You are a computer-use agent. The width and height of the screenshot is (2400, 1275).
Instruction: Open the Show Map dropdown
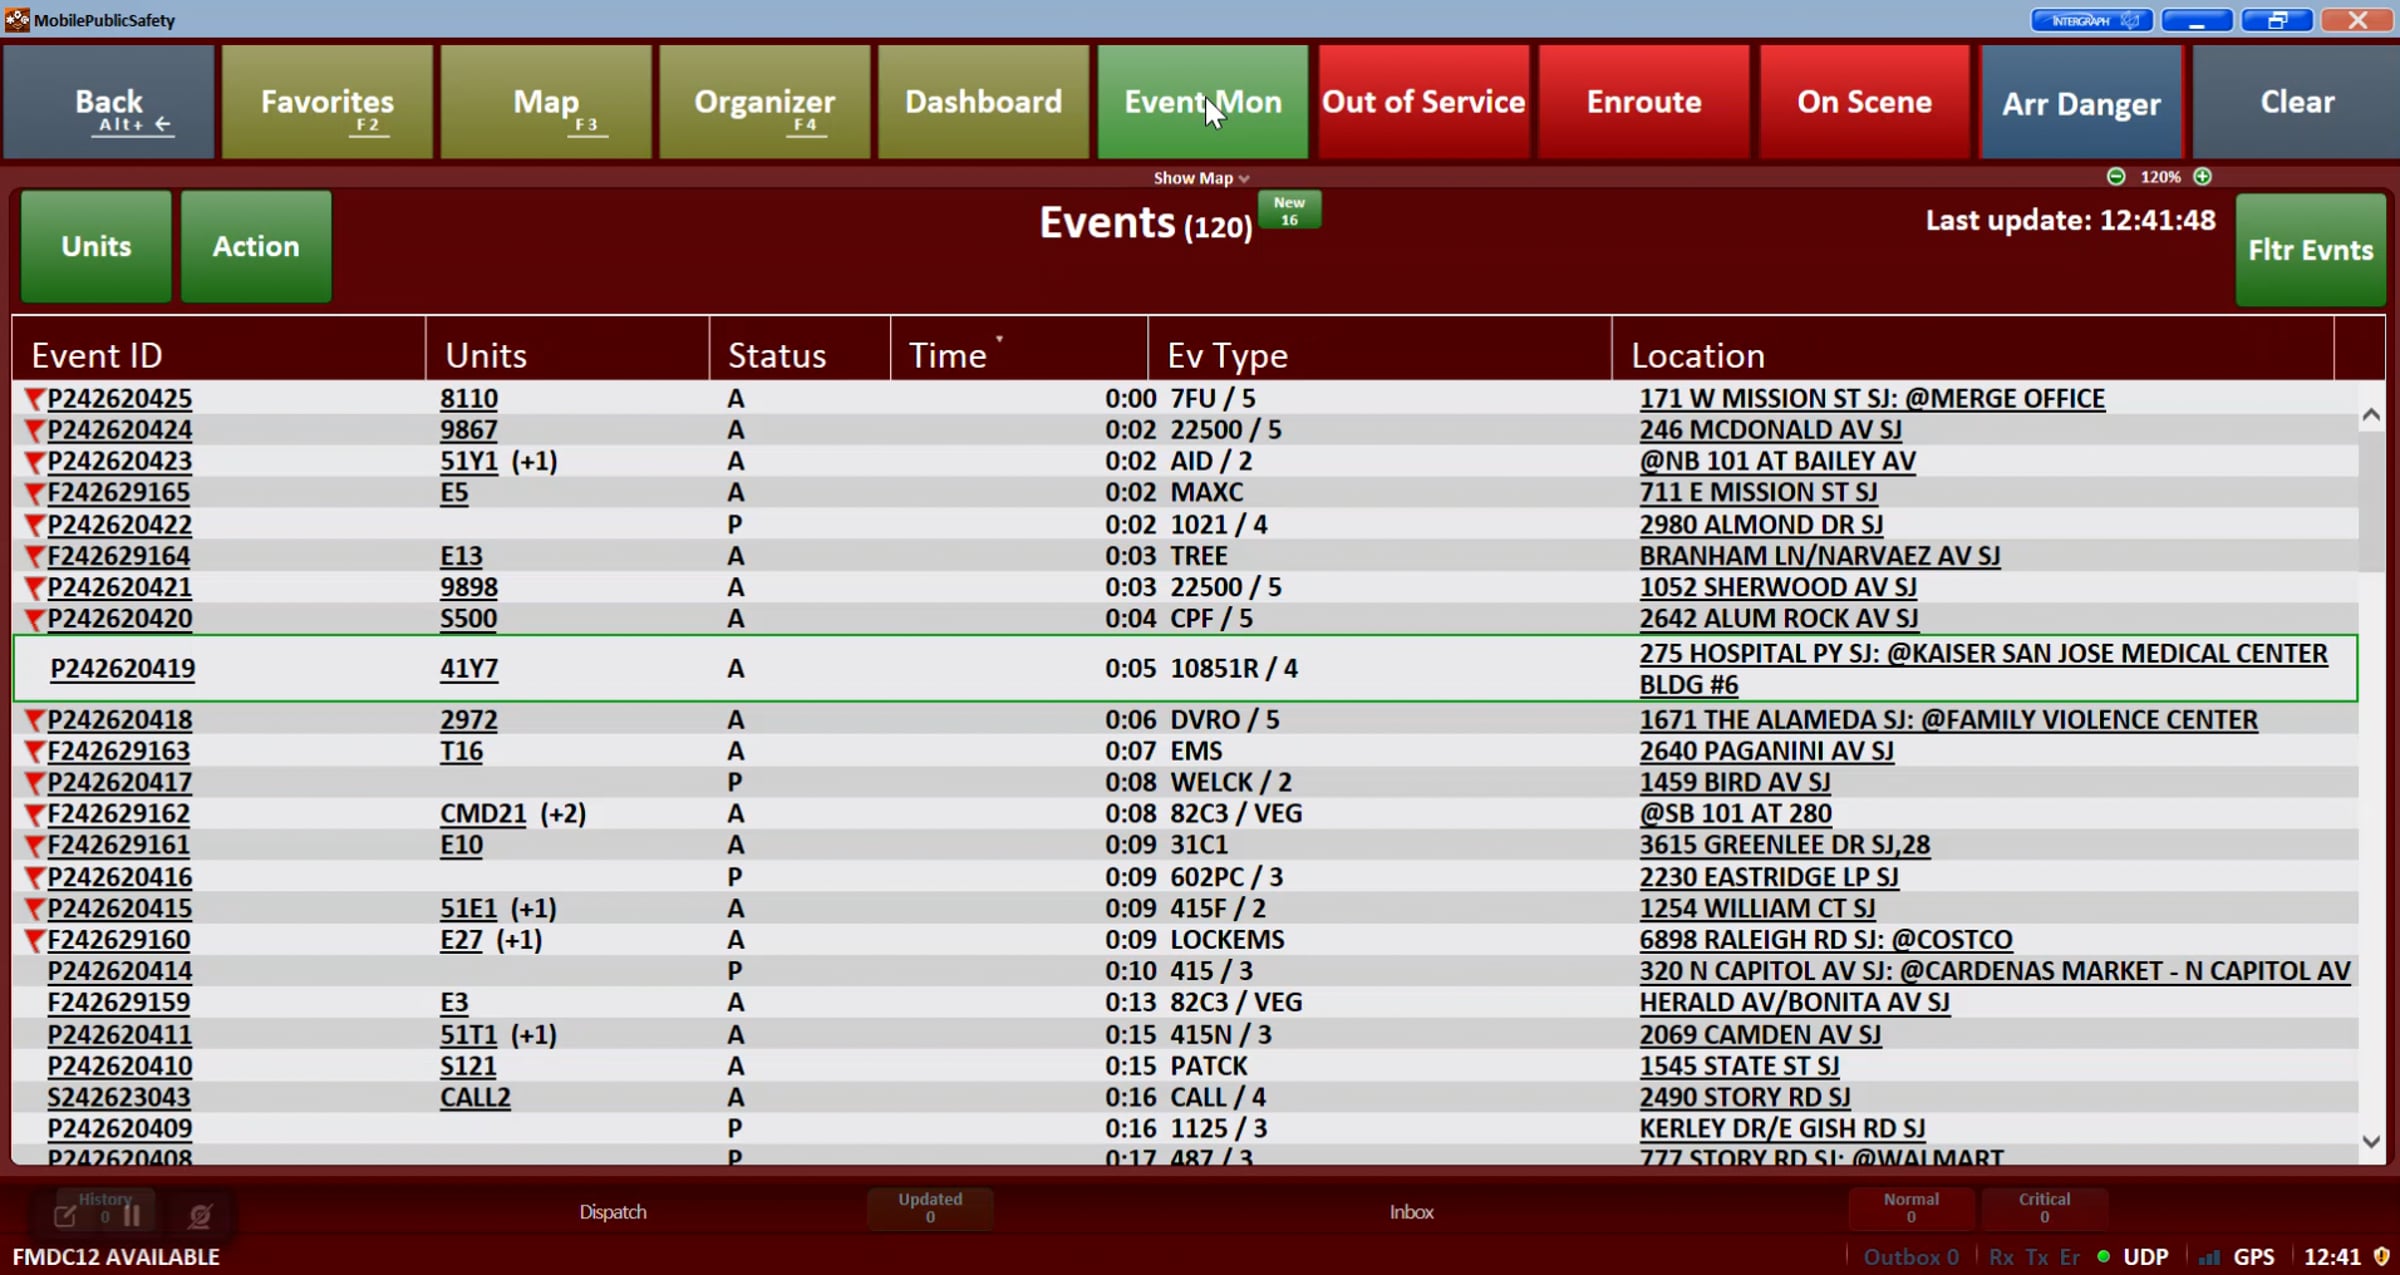click(1200, 177)
